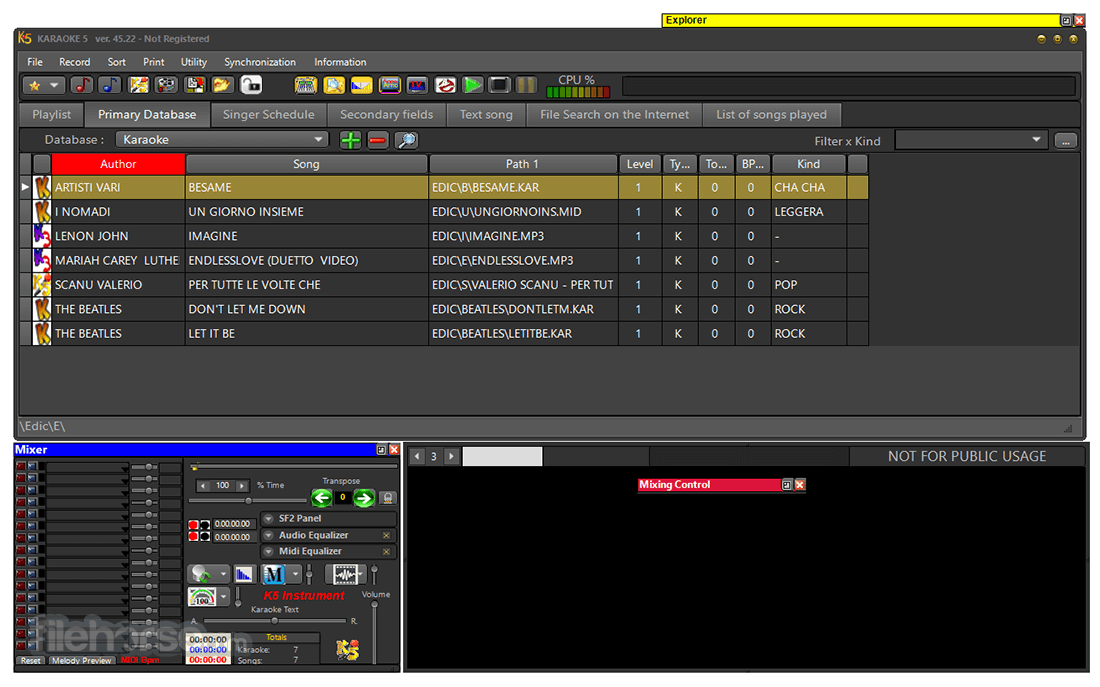Open the File menu
Viewport: 1100px width, 687px height.
35,62
